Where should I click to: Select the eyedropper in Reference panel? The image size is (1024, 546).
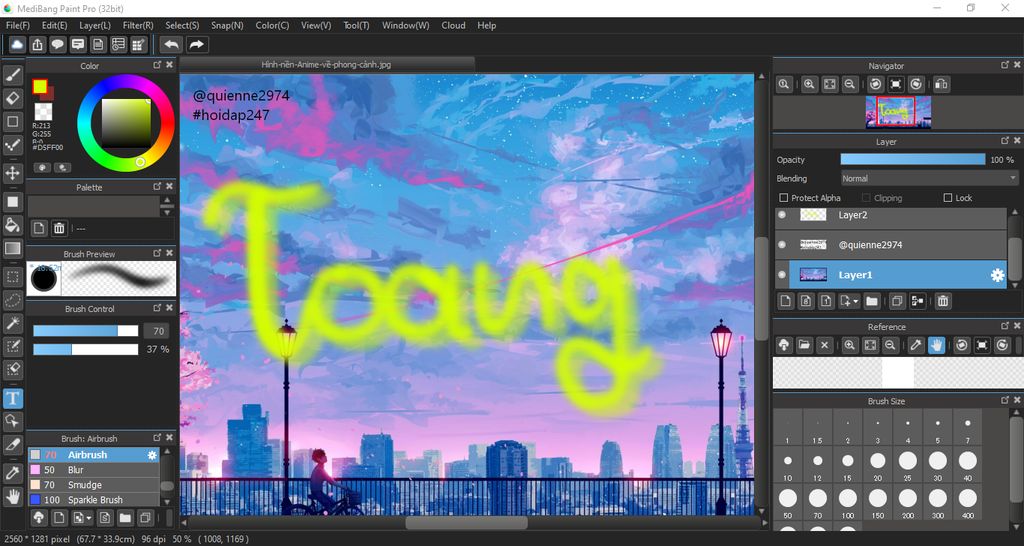(916, 345)
